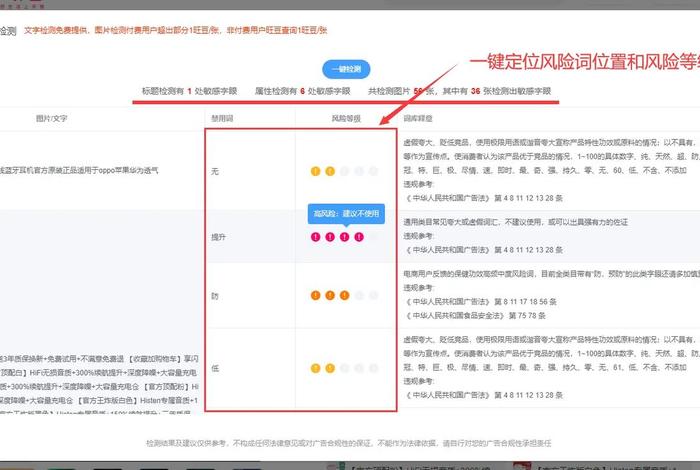The height and width of the screenshot is (470, 700).
Task: Click the 属性检测有 6 处敏感字眼 summary
Action: click(x=302, y=91)
